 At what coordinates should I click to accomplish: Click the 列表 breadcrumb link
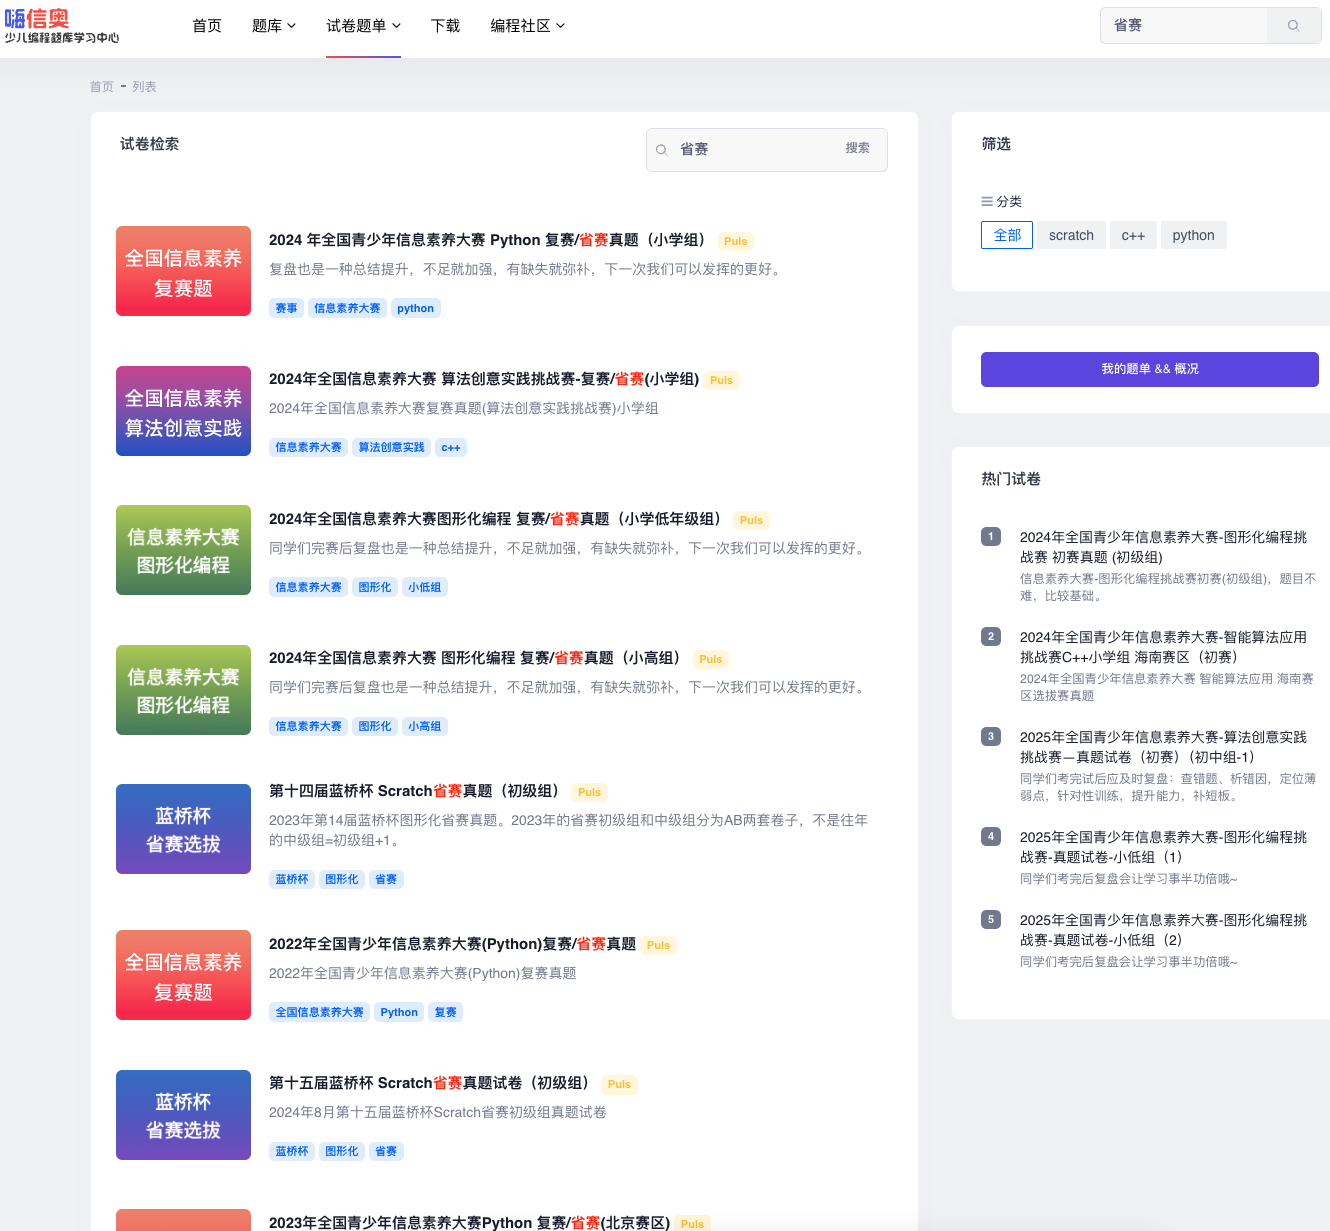[145, 87]
